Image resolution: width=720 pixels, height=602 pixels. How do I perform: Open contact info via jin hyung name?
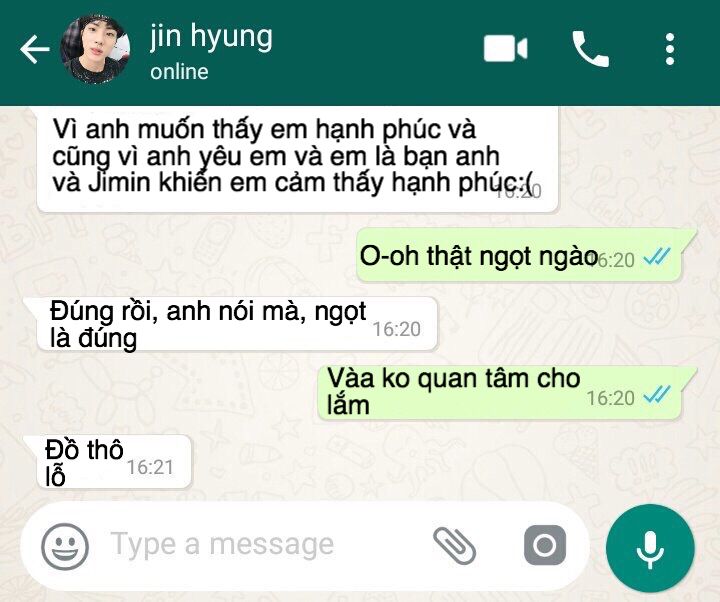pos(211,37)
